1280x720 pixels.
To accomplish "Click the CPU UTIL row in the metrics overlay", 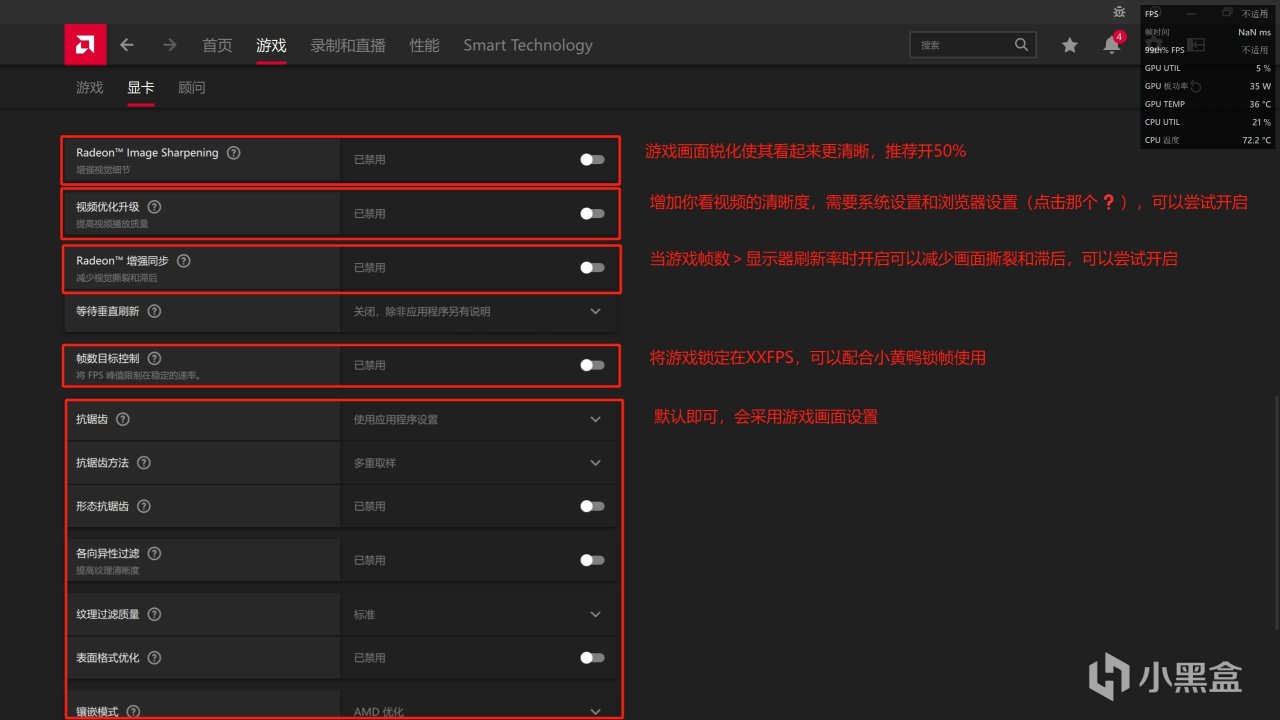I will click(x=1208, y=122).
